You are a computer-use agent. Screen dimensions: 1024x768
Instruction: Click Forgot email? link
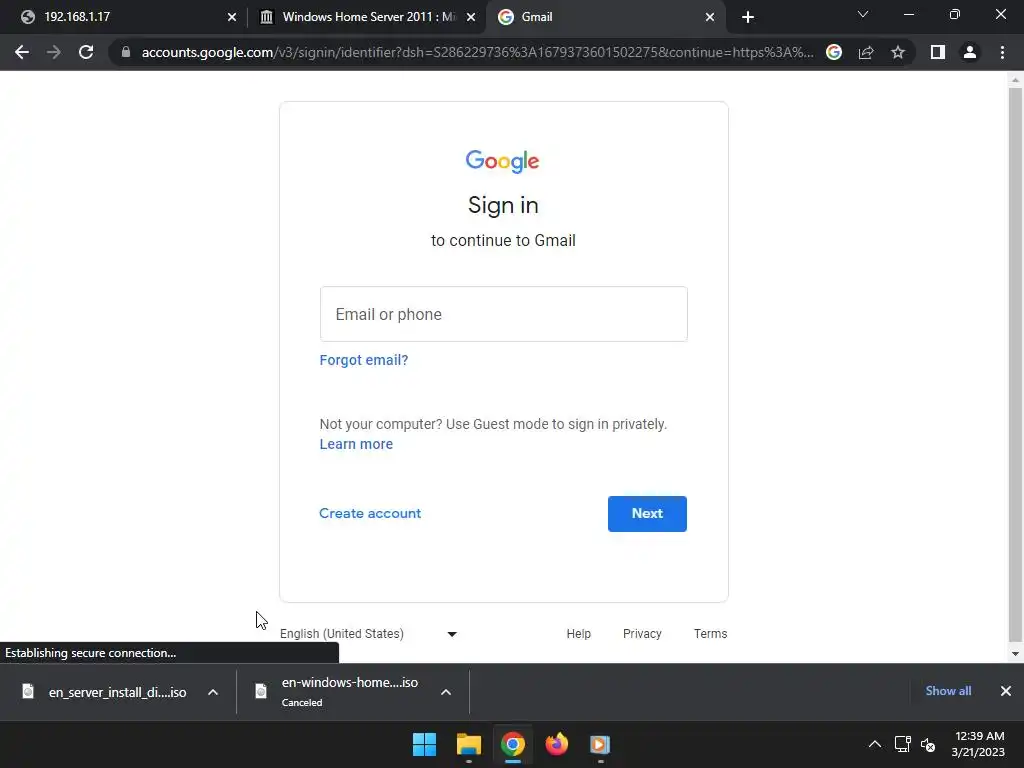364,360
